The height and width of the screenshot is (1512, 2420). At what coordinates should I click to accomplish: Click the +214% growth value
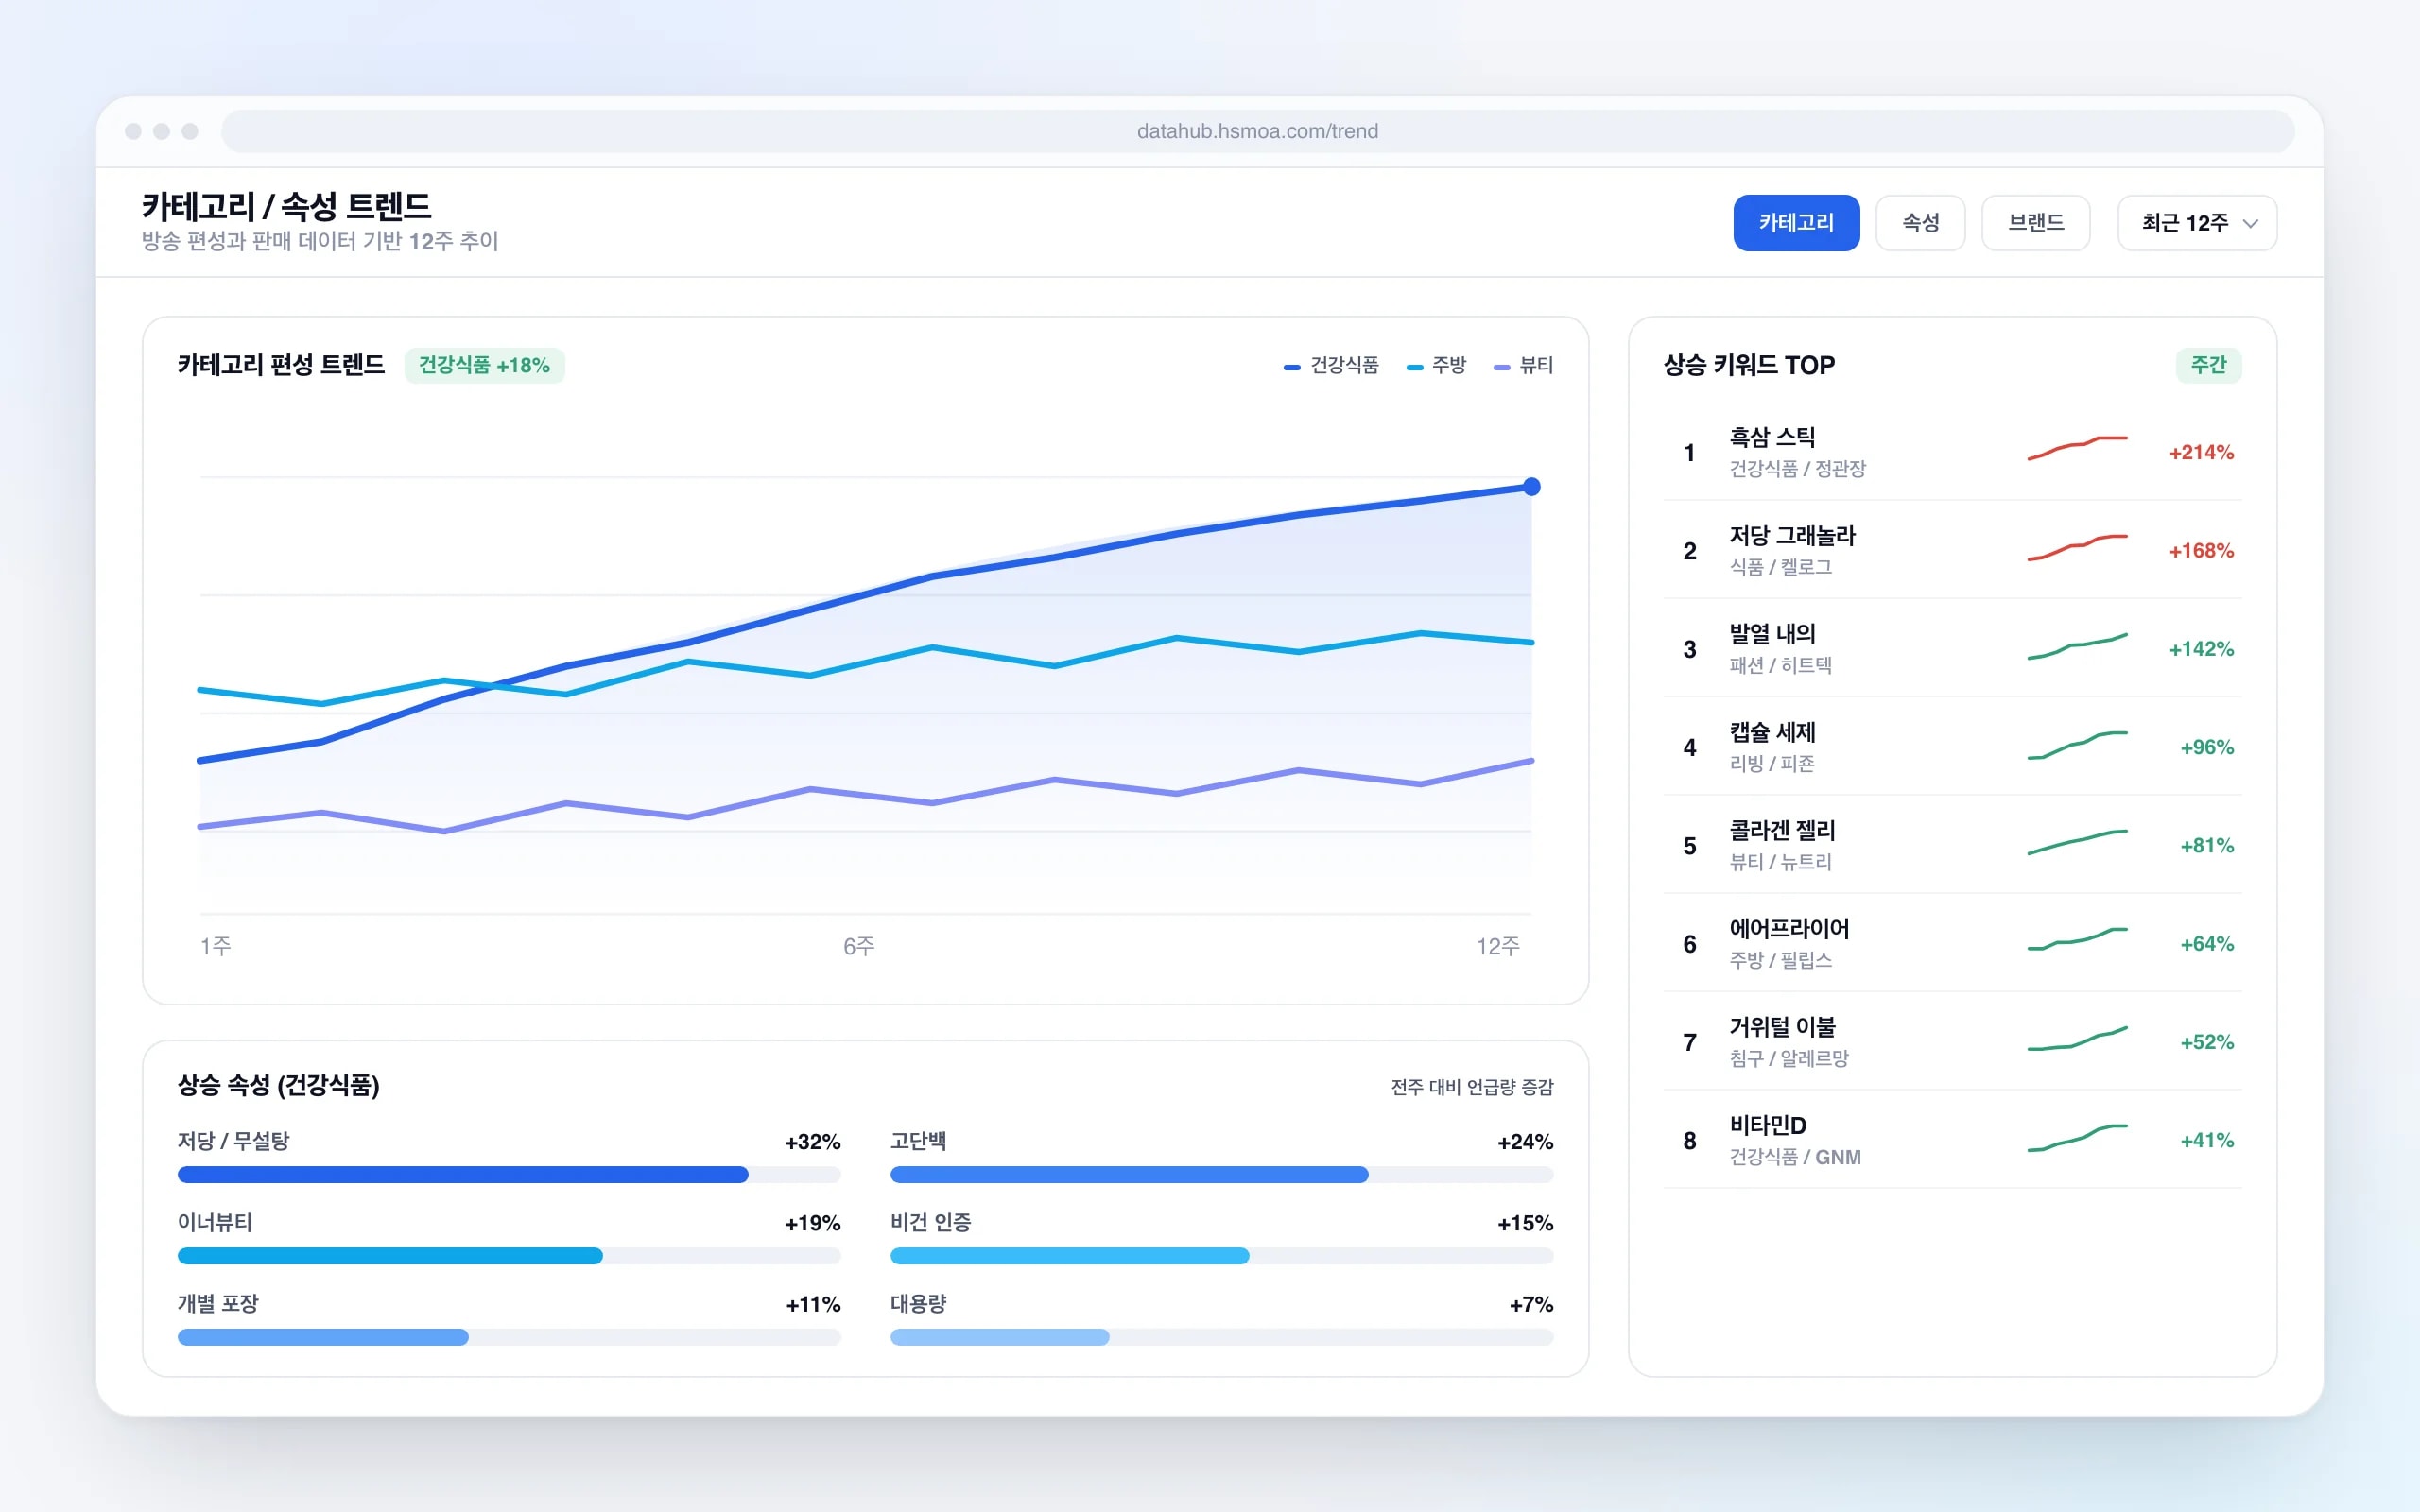pos(2201,452)
